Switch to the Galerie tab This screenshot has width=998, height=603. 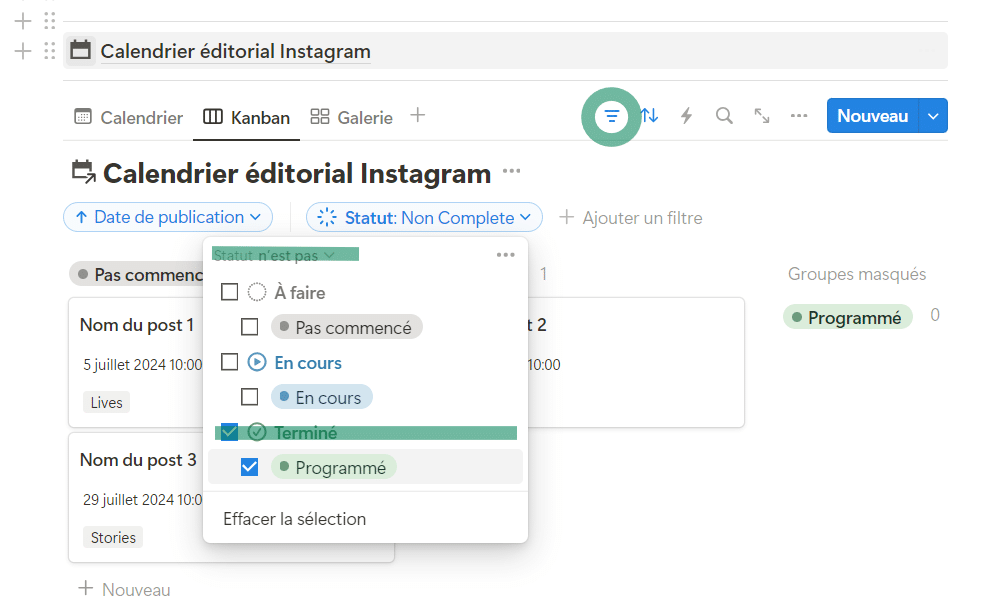click(352, 118)
